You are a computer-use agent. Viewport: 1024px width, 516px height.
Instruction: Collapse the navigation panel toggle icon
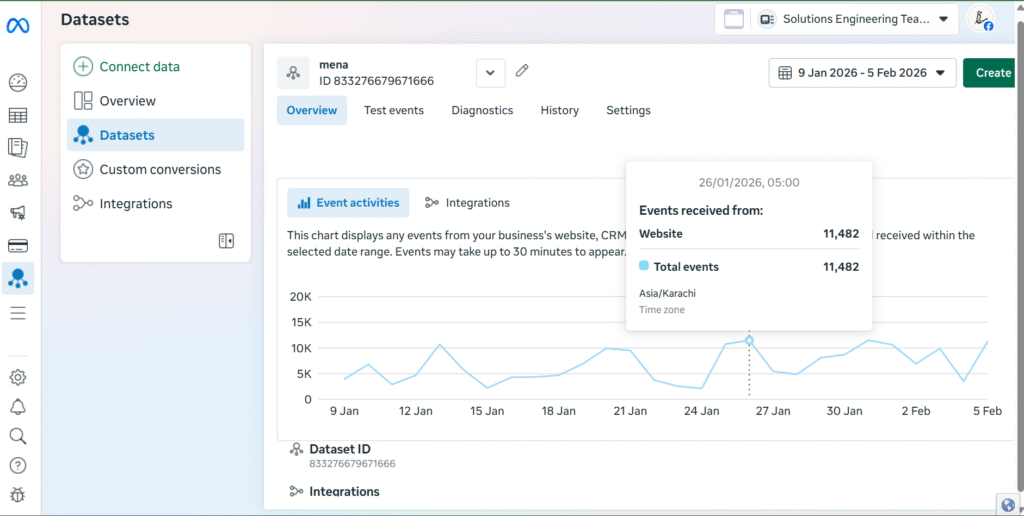coord(227,240)
